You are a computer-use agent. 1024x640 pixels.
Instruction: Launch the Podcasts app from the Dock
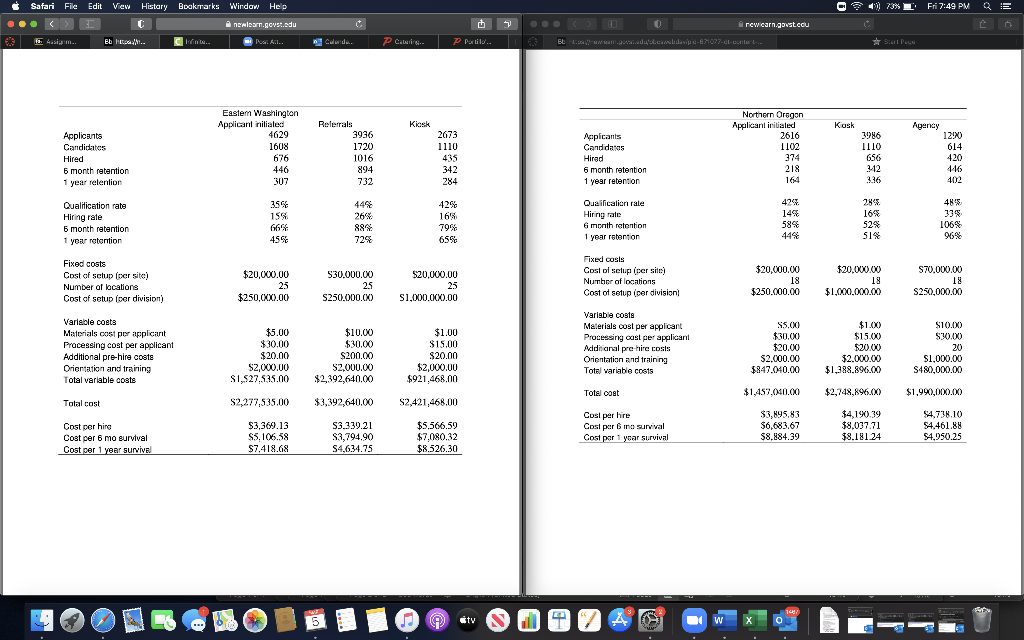tap(435, 622)
